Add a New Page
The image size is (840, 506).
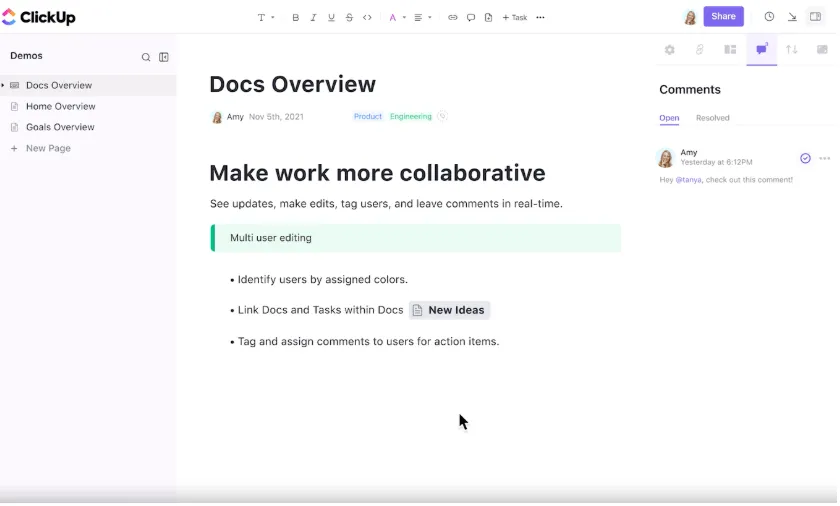(x=41, y=148)
